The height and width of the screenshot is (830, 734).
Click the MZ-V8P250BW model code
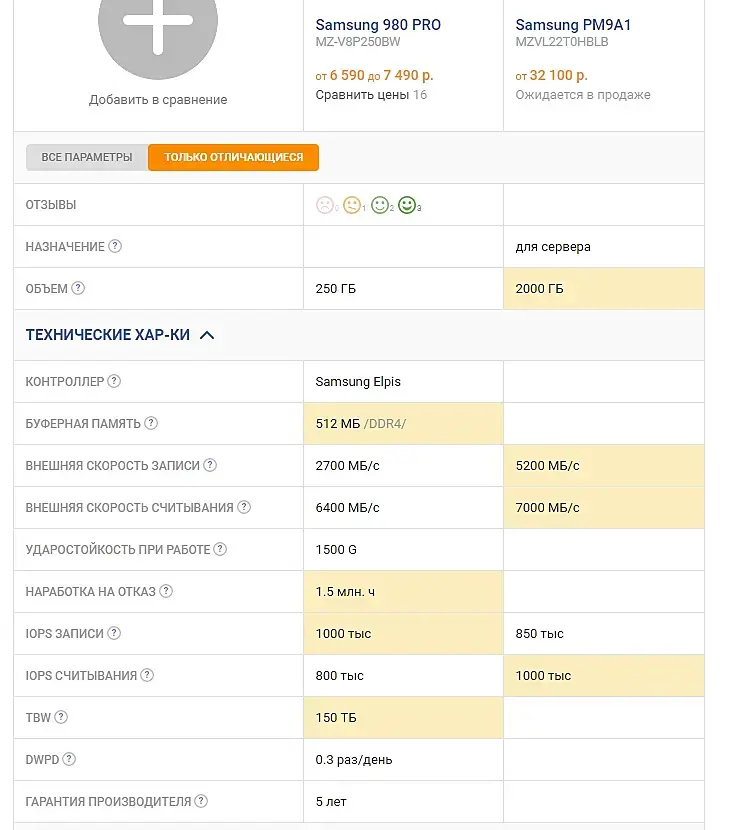click(x=358, y=42)
